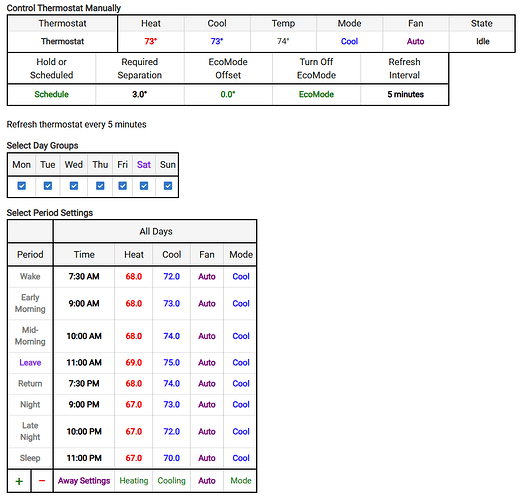Image resolution: width=525 pixels, height=500 pixels.
Task: Edit the Wake period 7:30 AM time
Action: coord(84,276)
